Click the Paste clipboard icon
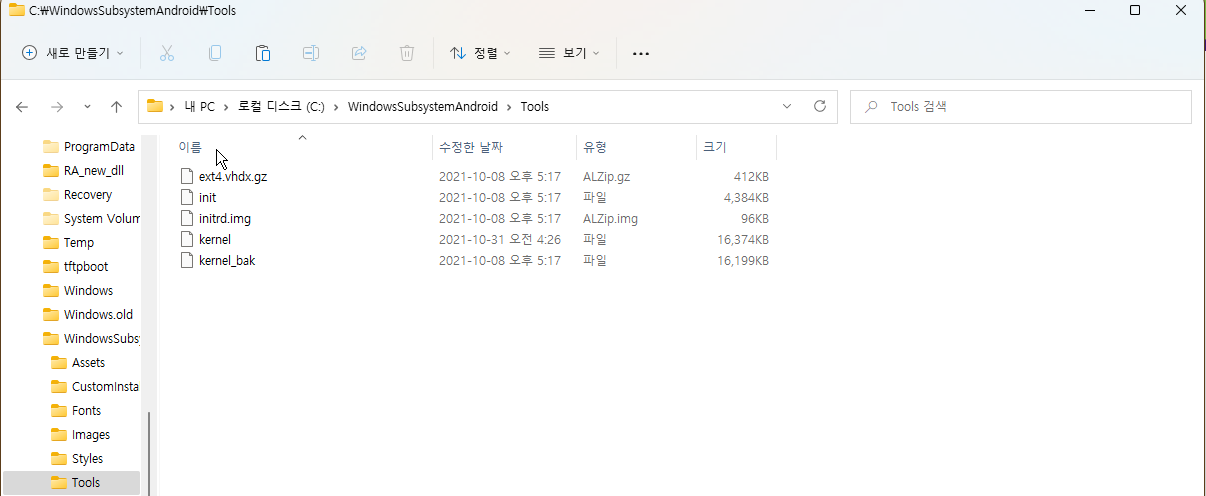This screenshot has width=1206, height=496. tap(263, 53)
